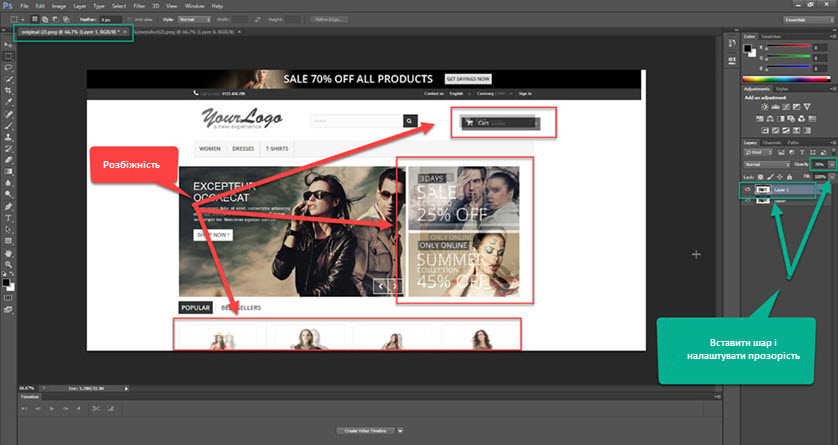
Task: Toggle pixel layer filter in Layers panel
Action: point(781,153)
